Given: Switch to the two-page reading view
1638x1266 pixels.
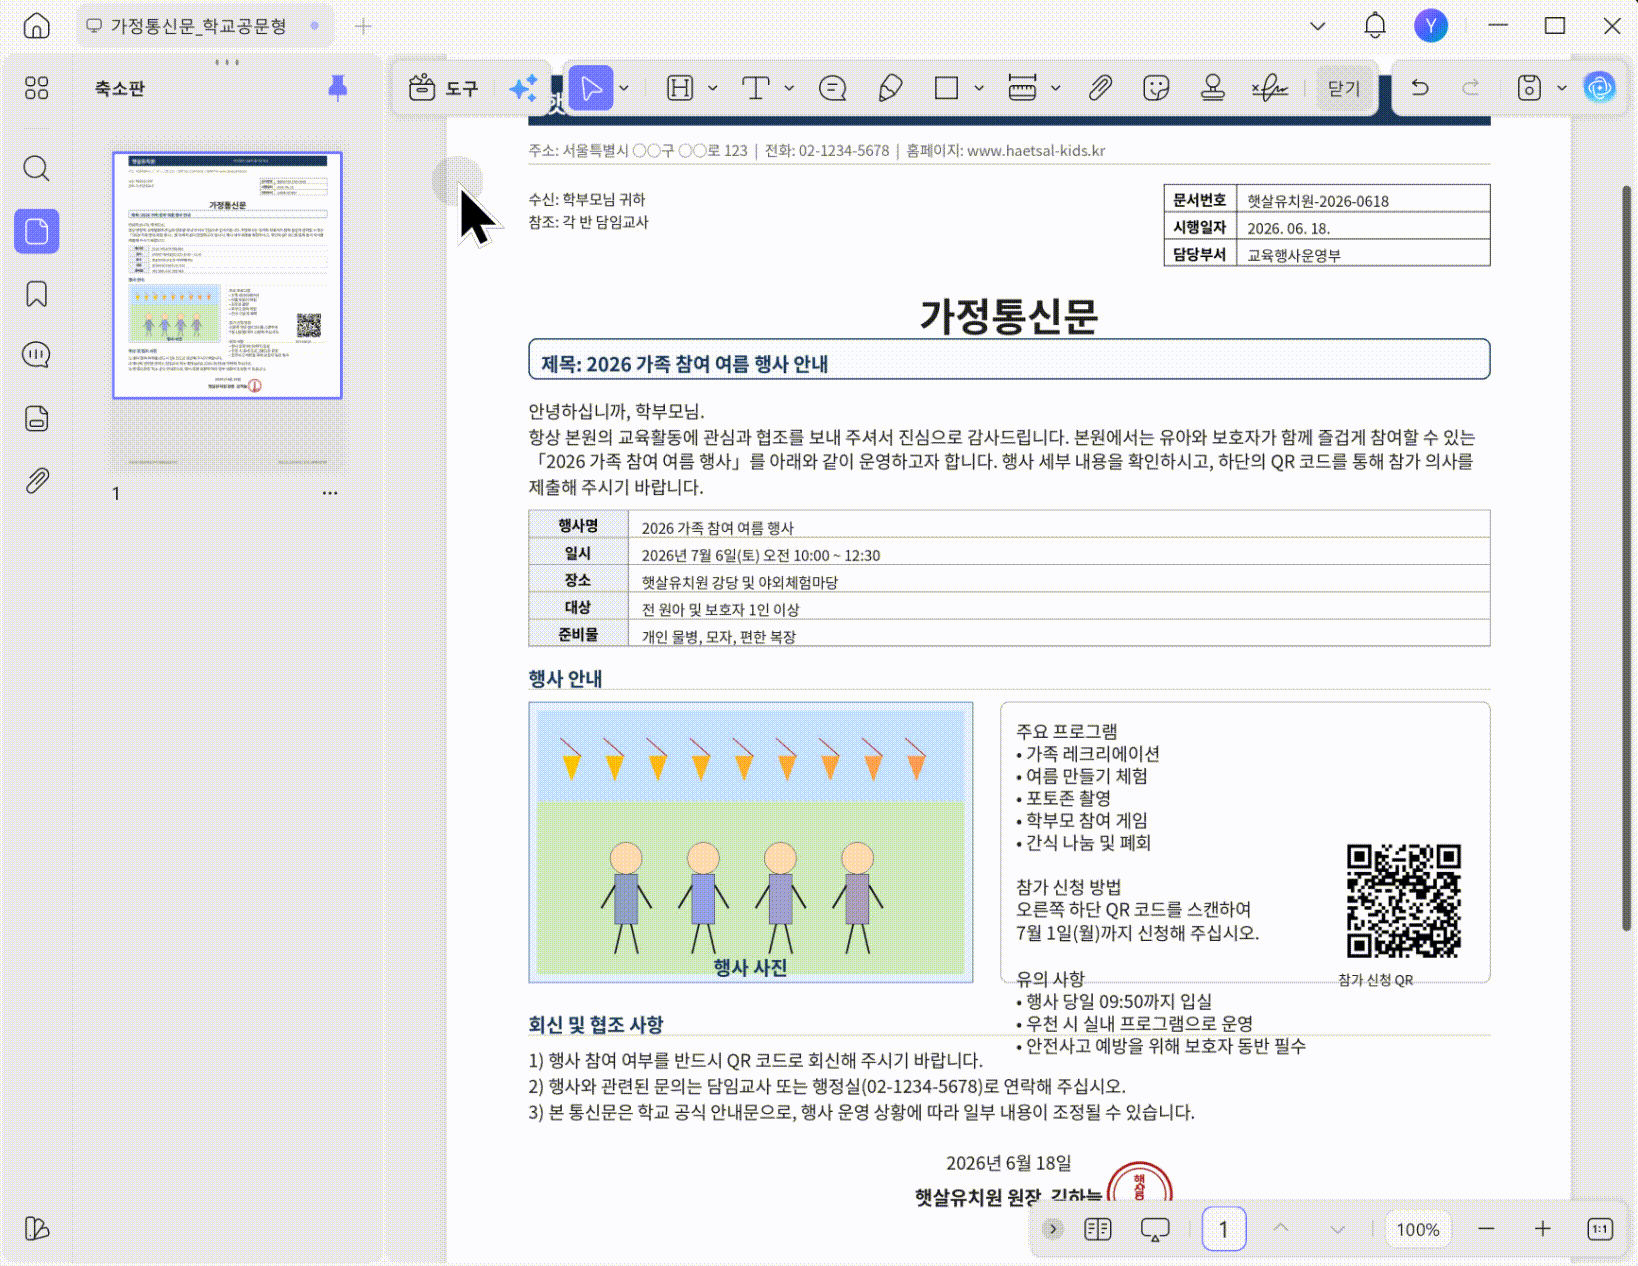Looking at the screenshot, I should pyautogui.click(x=1098, y=1229).
